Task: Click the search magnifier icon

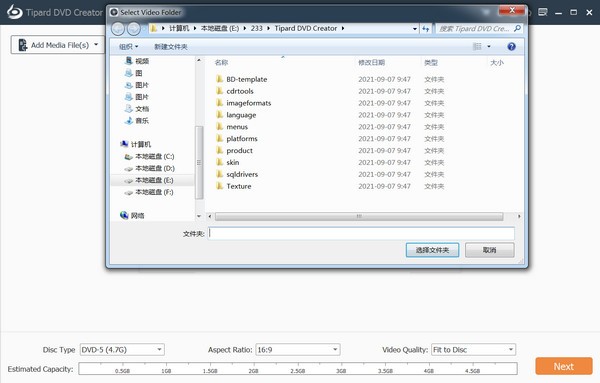Action: pyautogui.click(x=517, y=28)
